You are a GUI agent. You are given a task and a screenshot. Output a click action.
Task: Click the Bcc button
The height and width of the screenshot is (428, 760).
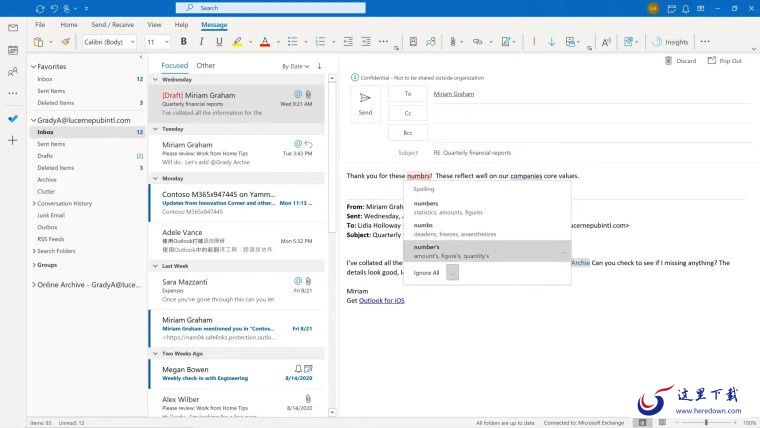click(408, 133)
